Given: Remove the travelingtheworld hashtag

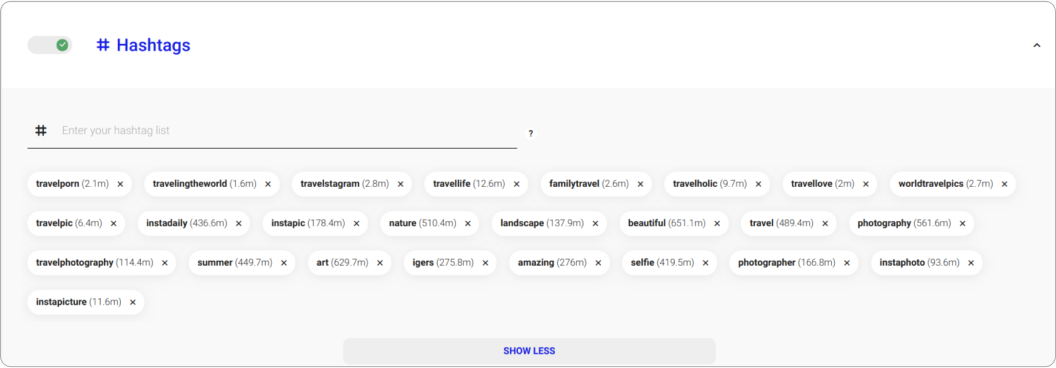Looking at the screenshot, I should point(267,184).
